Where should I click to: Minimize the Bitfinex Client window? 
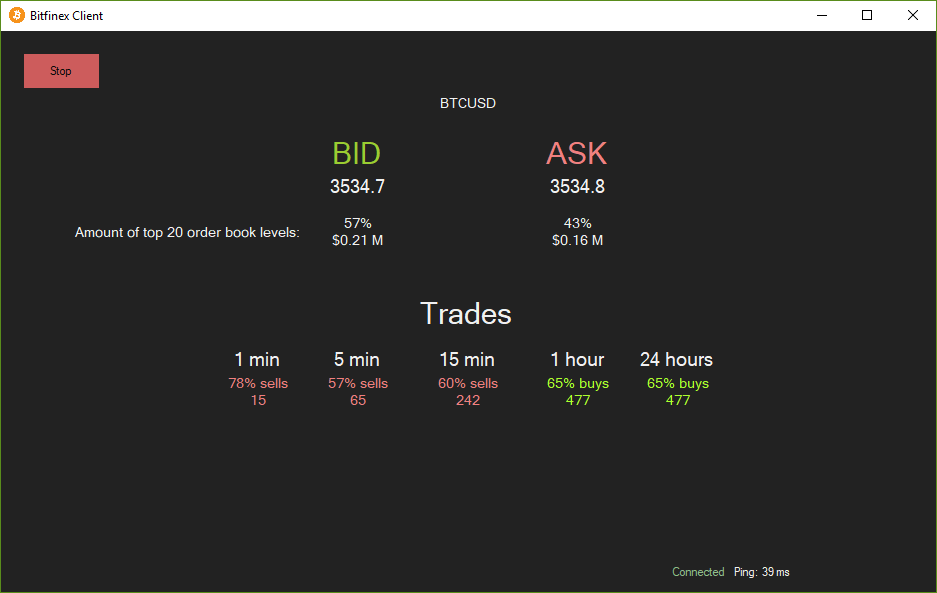point(822,16)
